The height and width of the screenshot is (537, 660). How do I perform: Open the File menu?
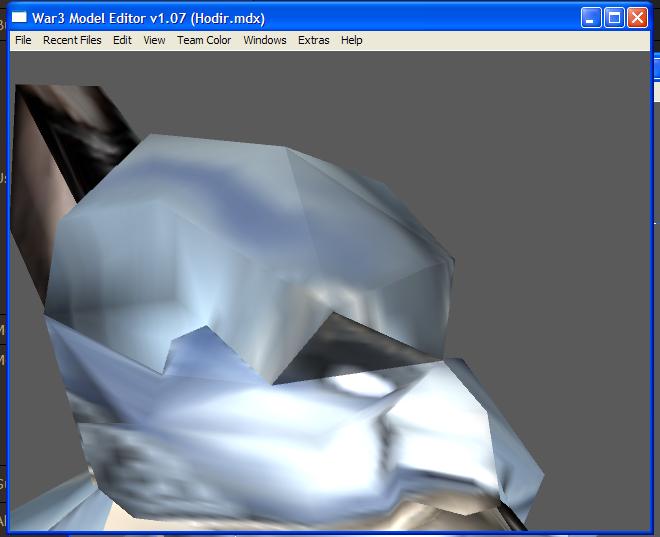coord(23,40)
